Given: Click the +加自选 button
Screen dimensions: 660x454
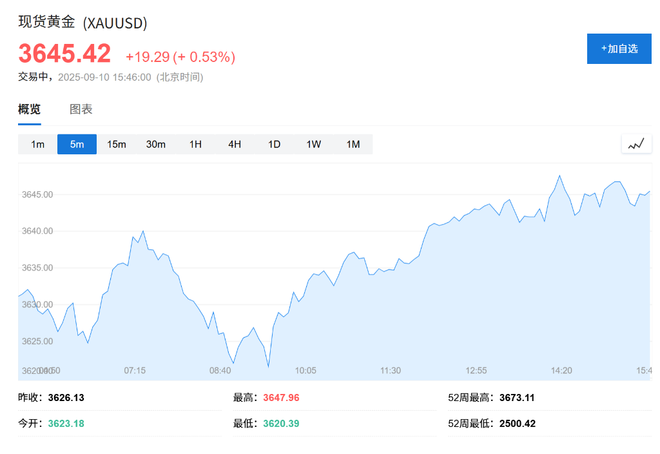Looking at the screenshot, I should [x=619, y=48].
